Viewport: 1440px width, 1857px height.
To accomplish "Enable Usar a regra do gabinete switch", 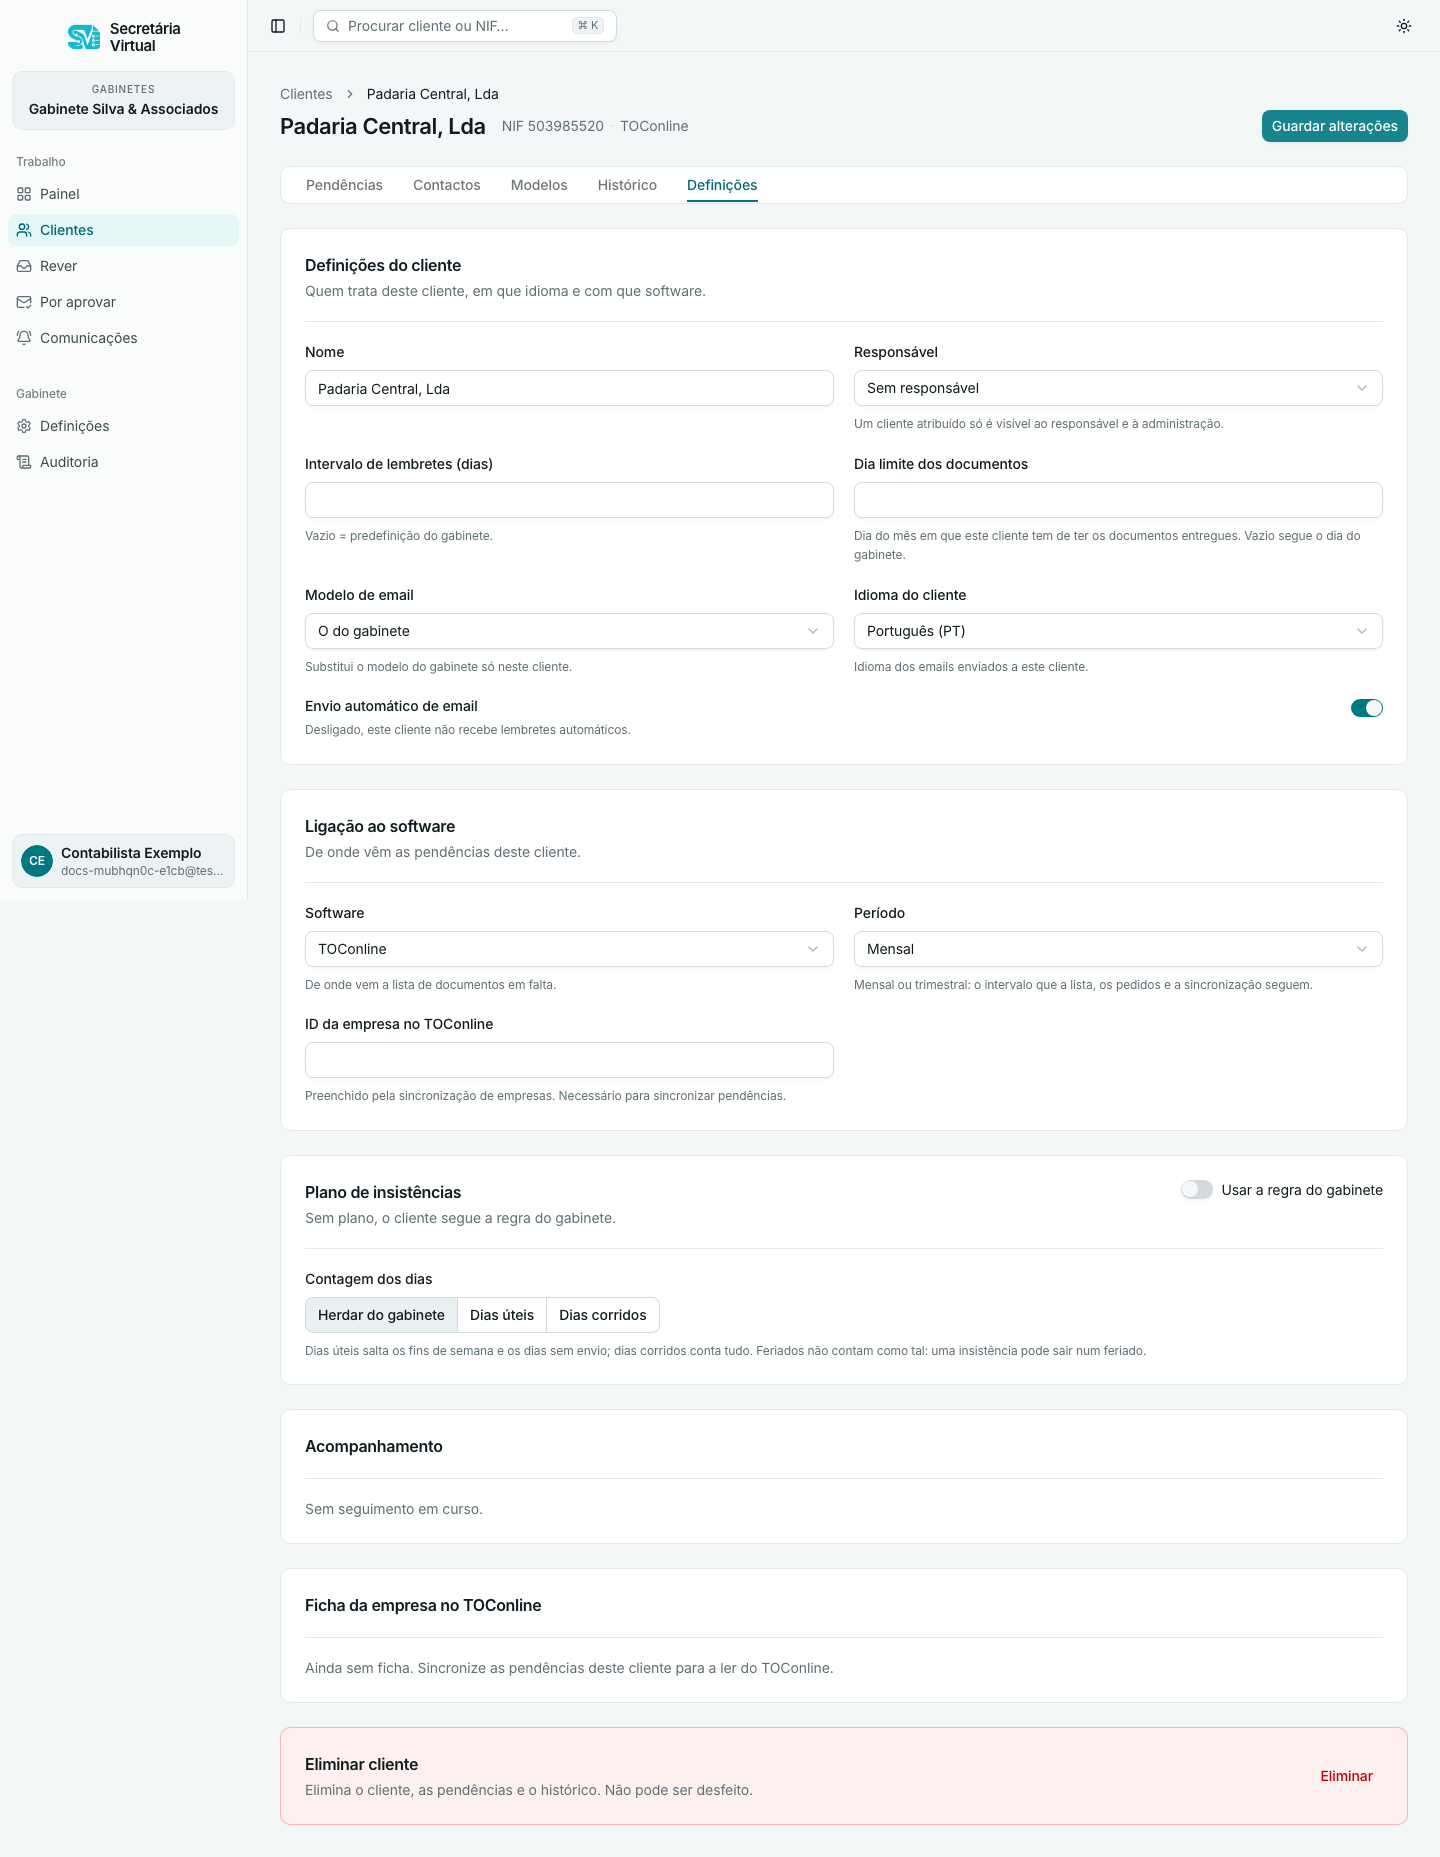I will coord(1196,1190).
